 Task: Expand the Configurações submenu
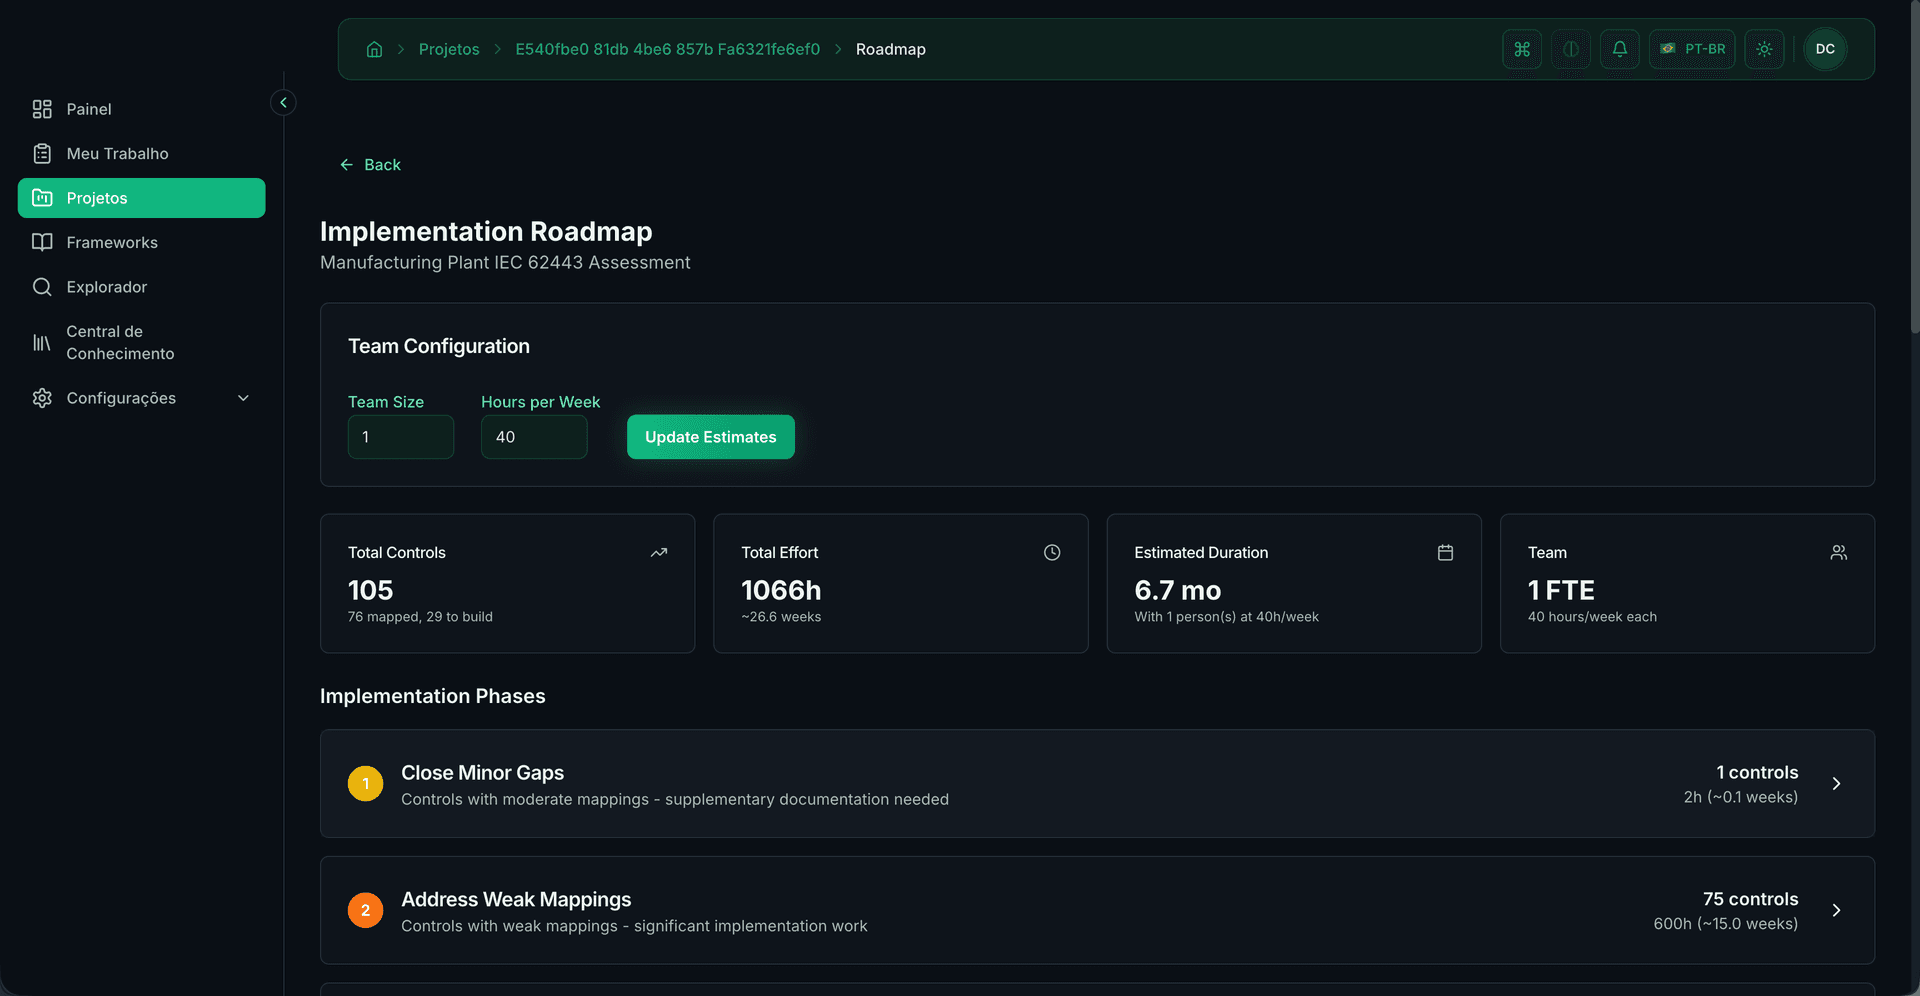[x=242, y=398]
